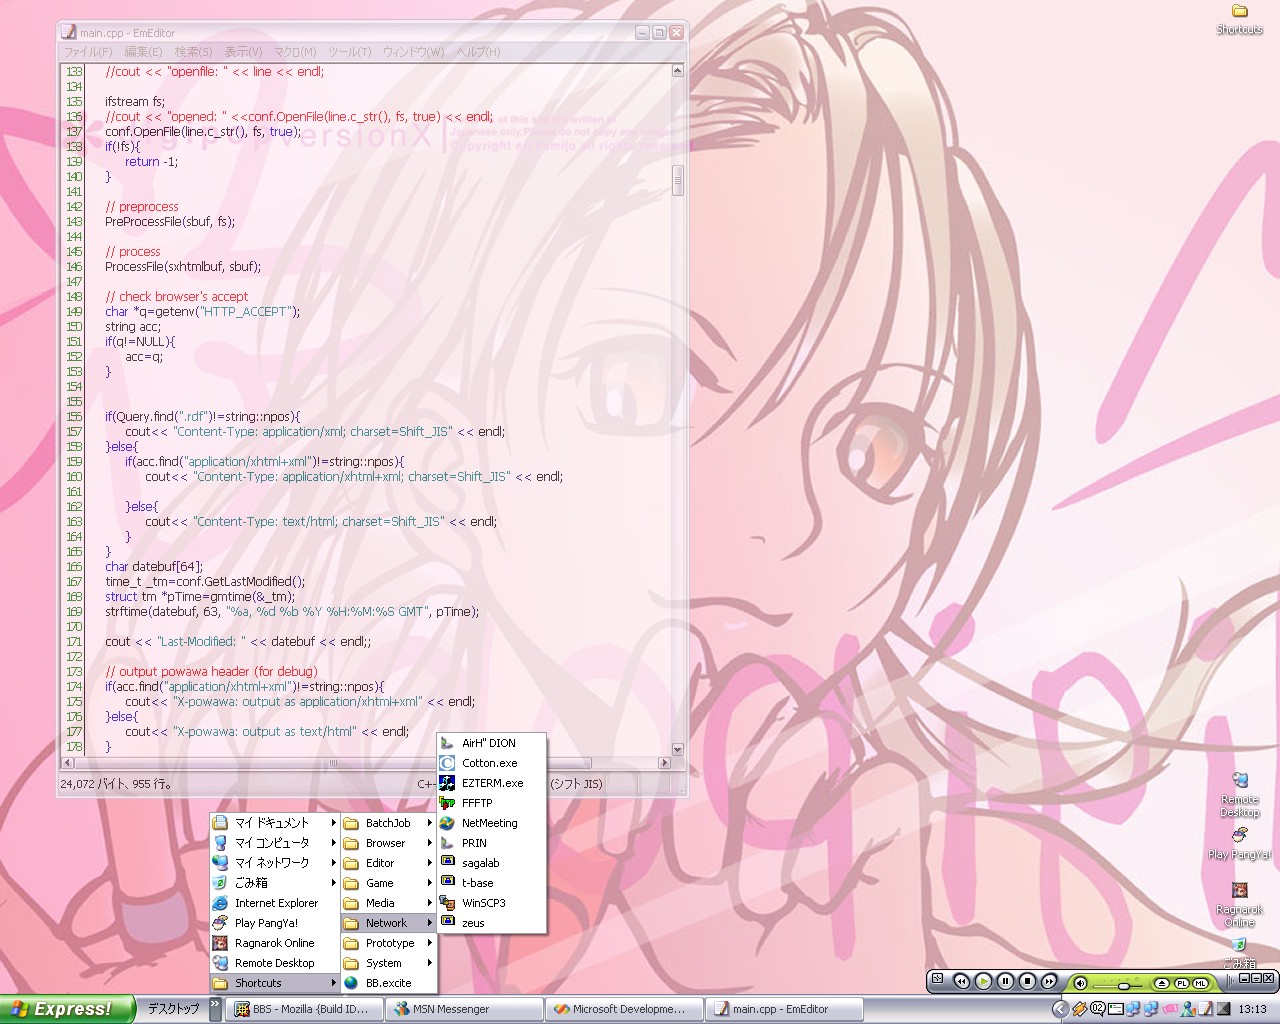The width and height of the screenshot is (1280, 1024).
Task: Open WinSCP3 from the Network menu
Action: [x=483, y=903]
